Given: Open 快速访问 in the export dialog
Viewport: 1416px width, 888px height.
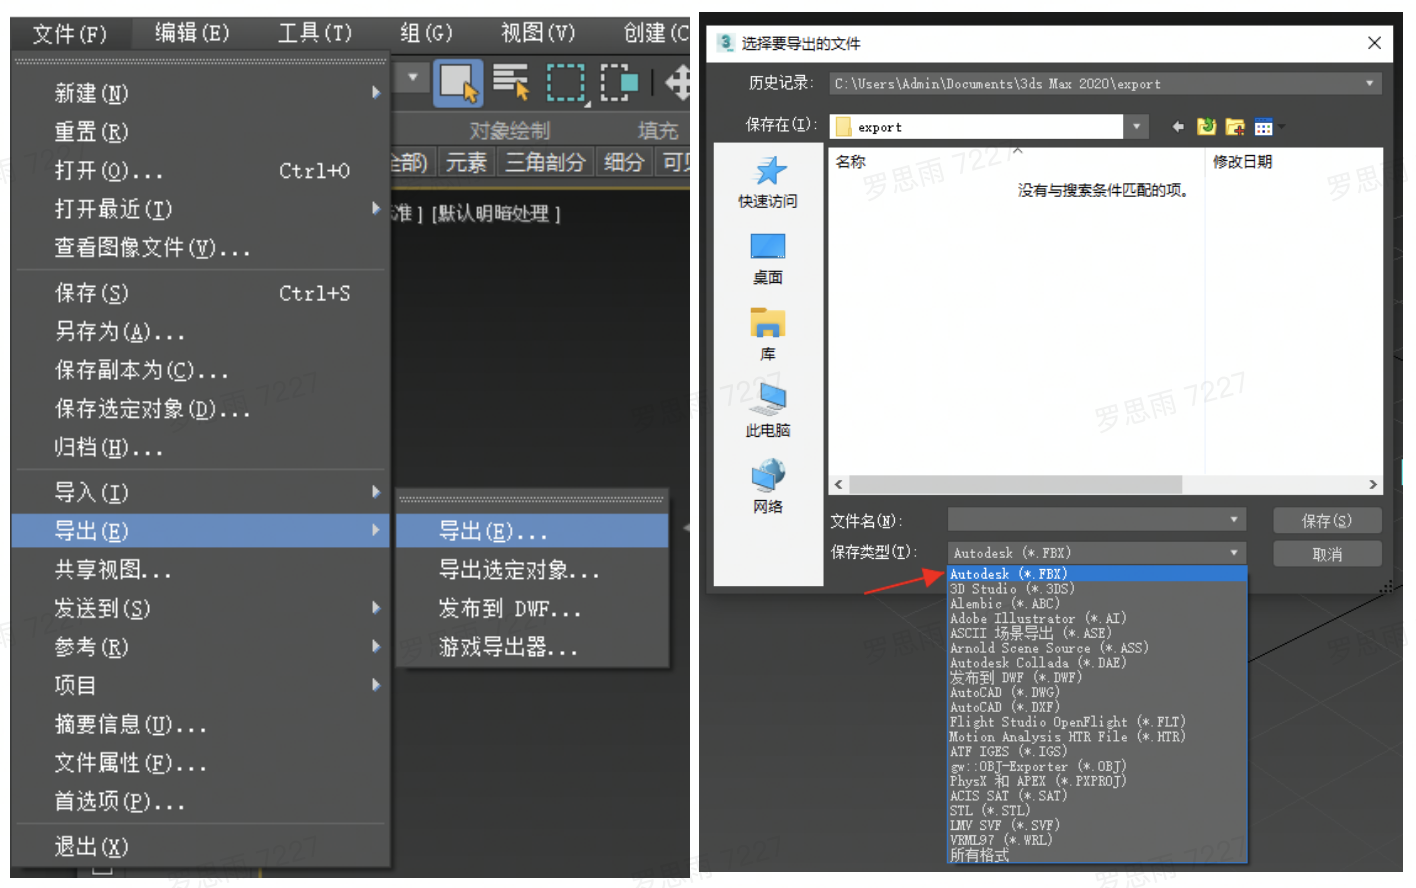Looking at the screenshot, I should tap(767, 183).
